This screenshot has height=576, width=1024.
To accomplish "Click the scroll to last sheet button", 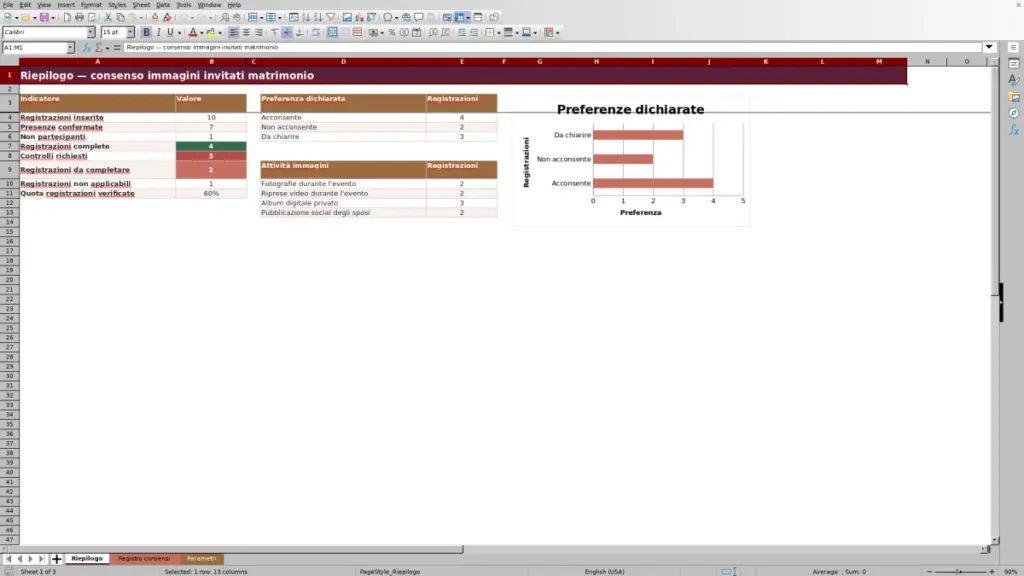I will point(42,559).
